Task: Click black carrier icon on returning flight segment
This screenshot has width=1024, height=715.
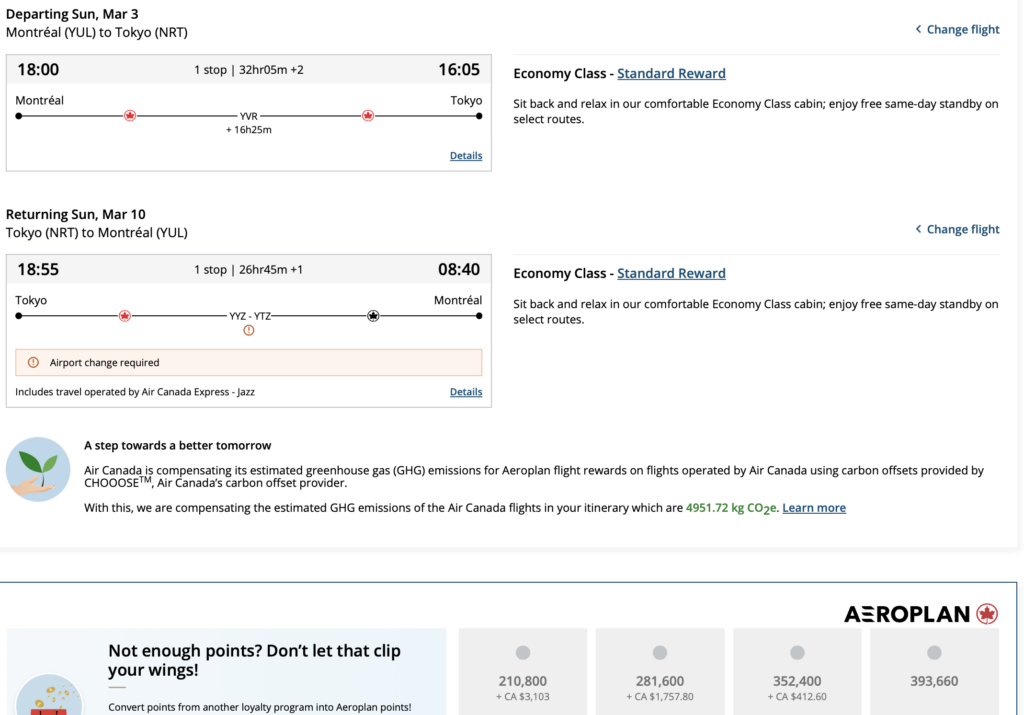Action: [373, 316]
